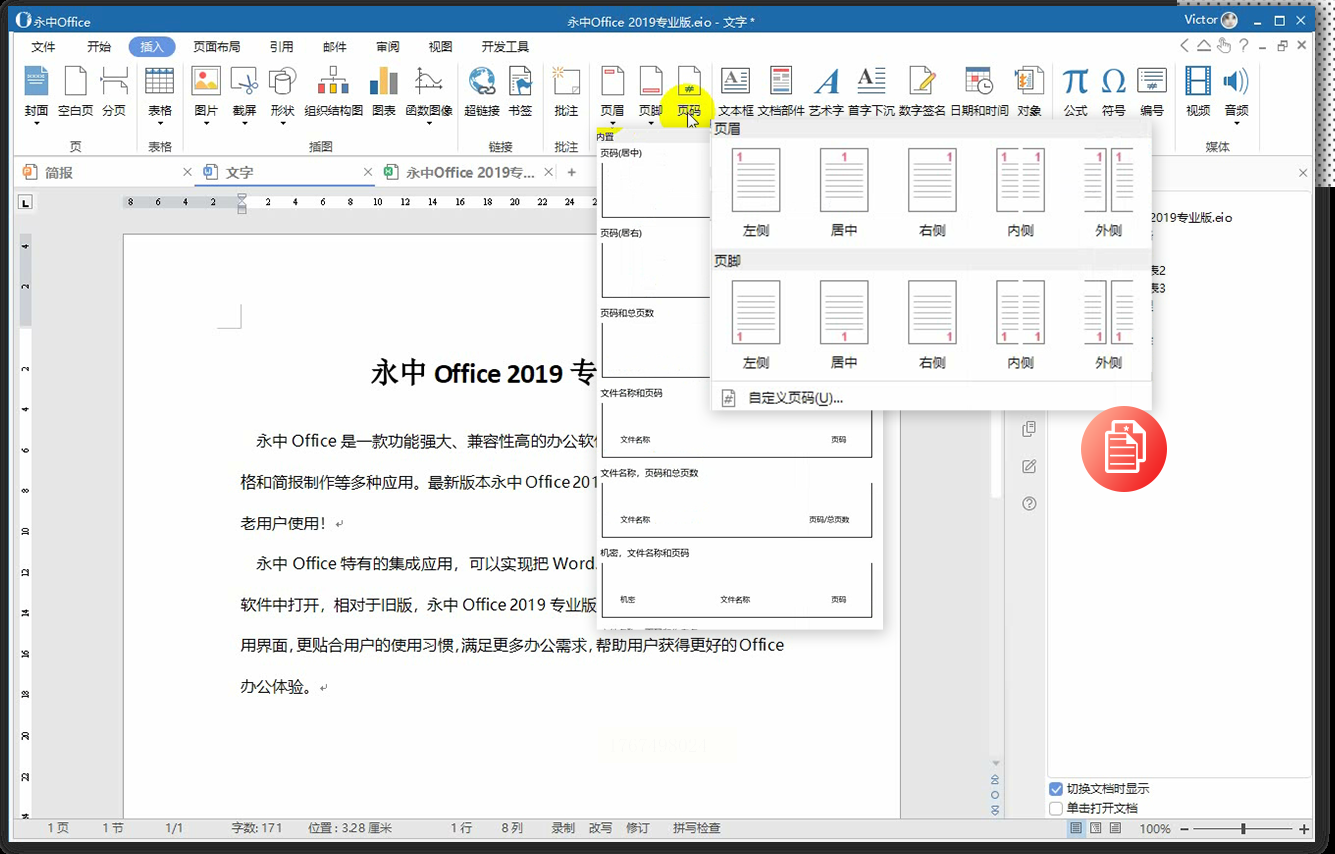Viewport: 1335px width, 854px height.
Task: Insert a chart using 图表 icon
Action: [x=383, y=83]
